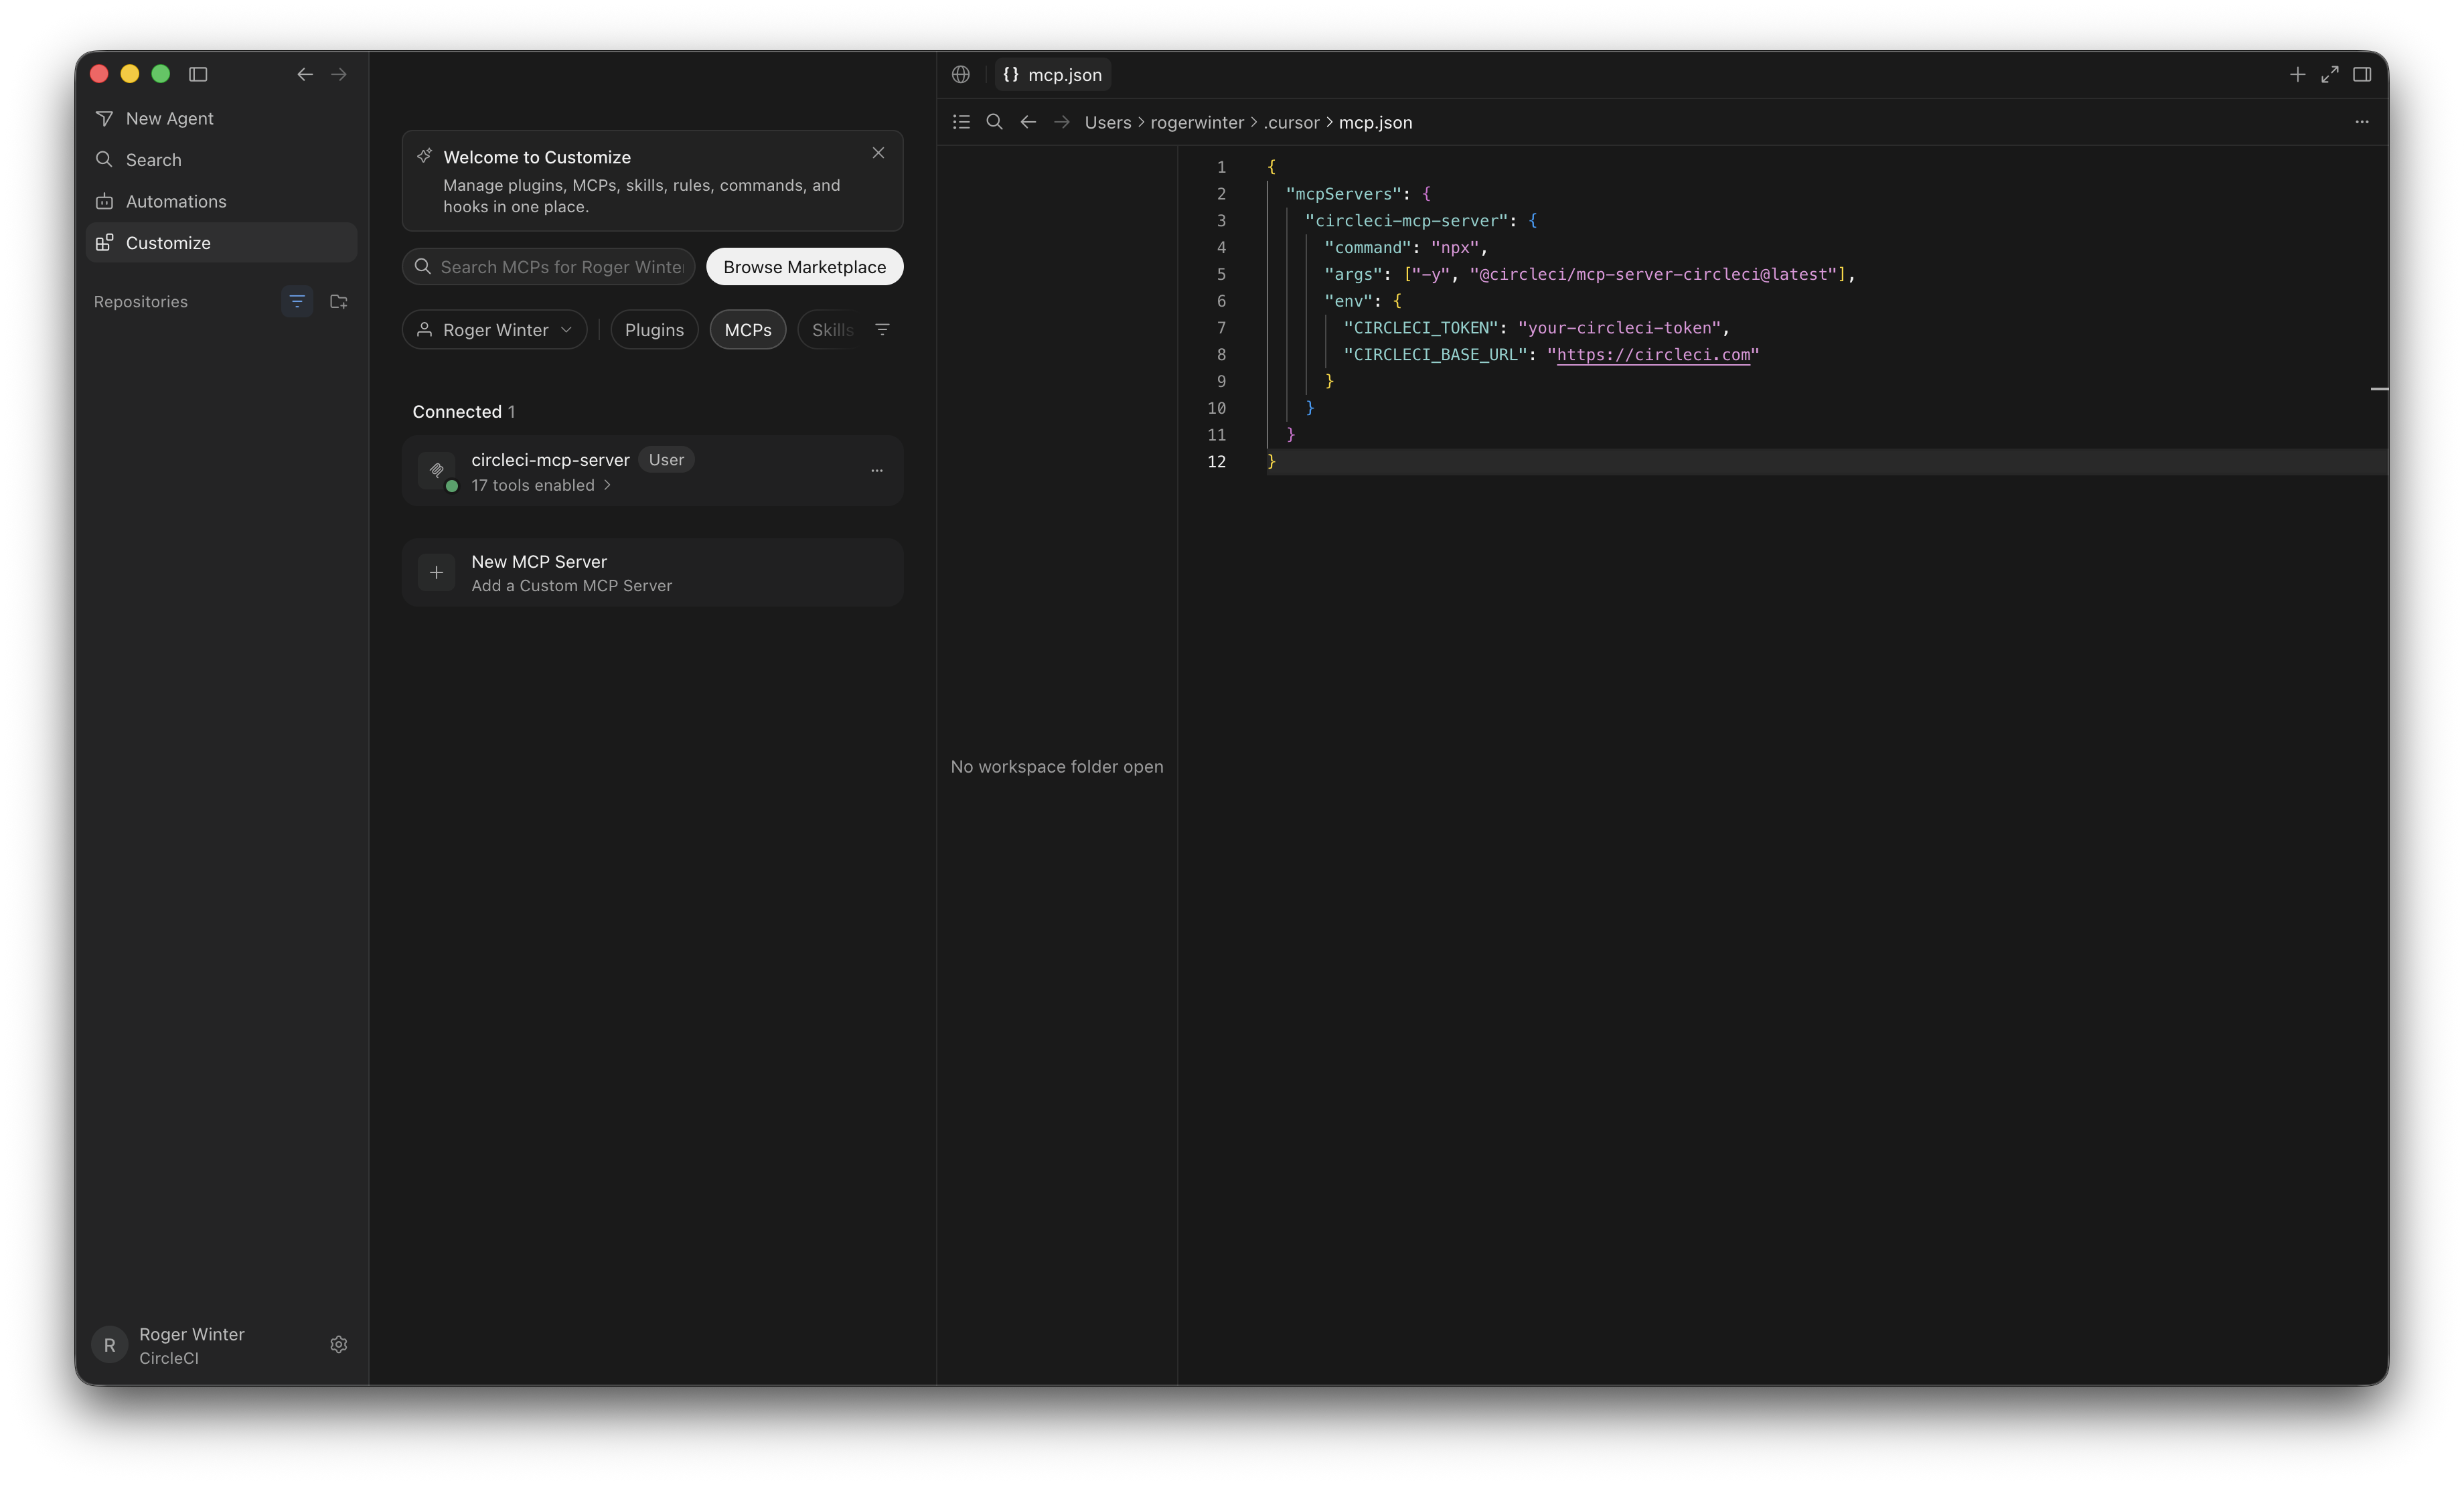Click the mcp.json breadcrumb segment
Screen dimensions: 2464x1485
click(1376, 122)
